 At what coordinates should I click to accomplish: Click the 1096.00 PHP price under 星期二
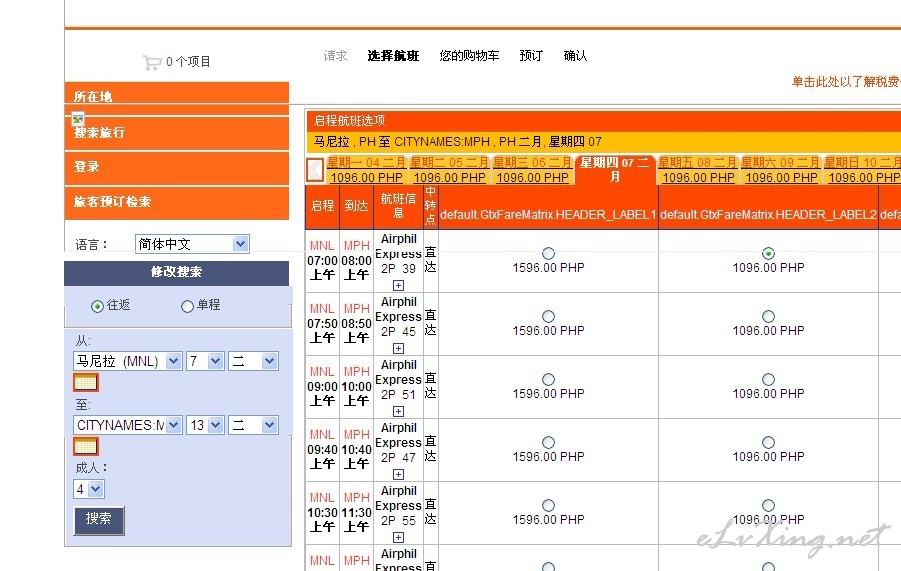pyautogui.click(x=449, y=178)
